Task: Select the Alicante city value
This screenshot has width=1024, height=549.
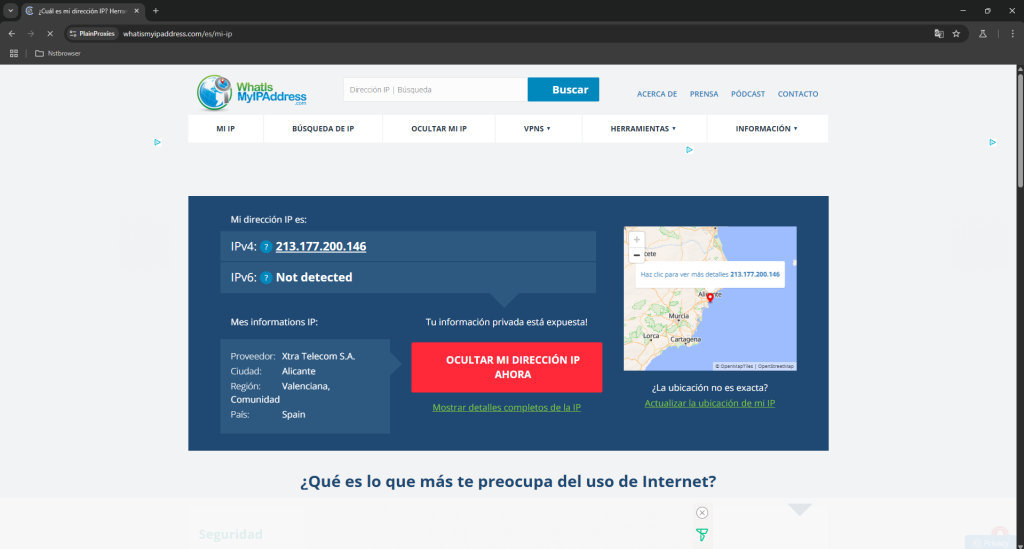Action: pyautogui.click(x=298, y=371)
